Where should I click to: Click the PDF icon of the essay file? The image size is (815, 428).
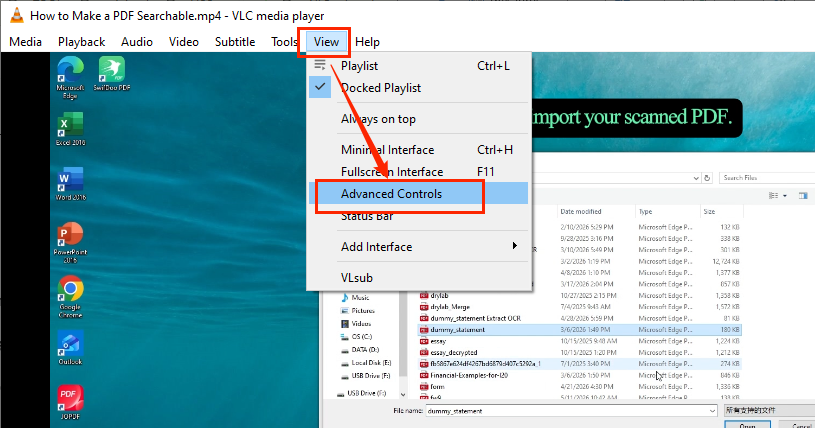424,341
